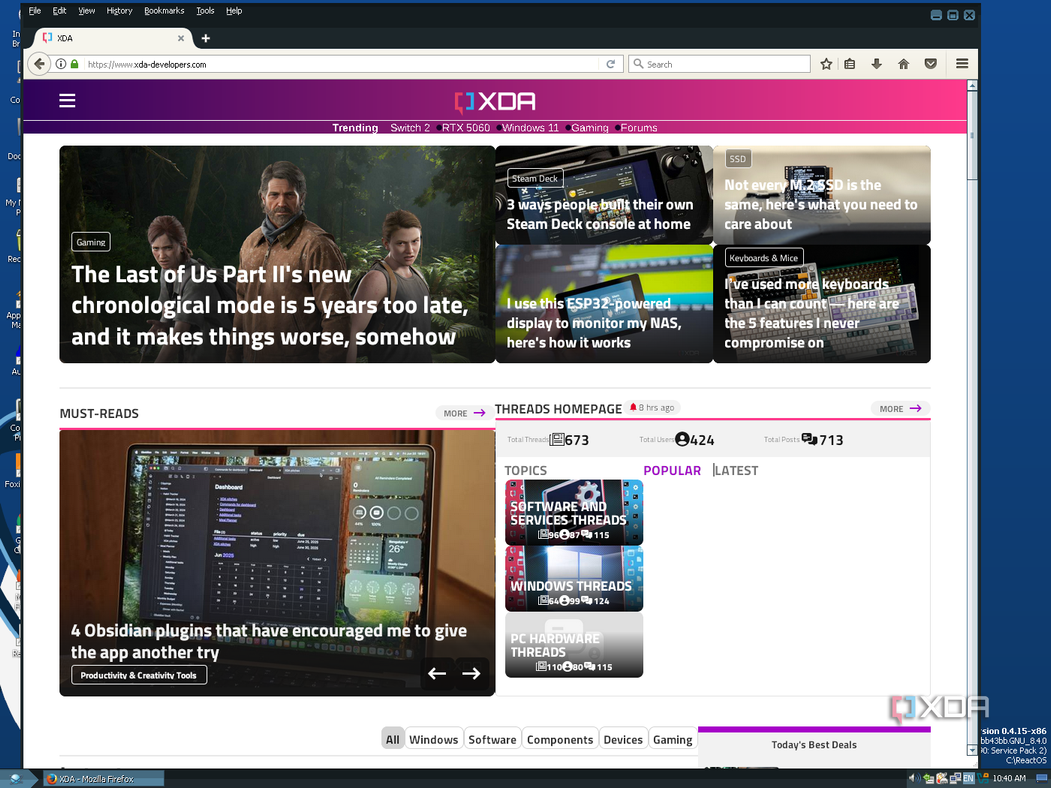Image resolution: width=1051 pixels, height=788 pixels.
Task: Select the Software category filter
Action: pyautogui.click(x=492, y=739)
